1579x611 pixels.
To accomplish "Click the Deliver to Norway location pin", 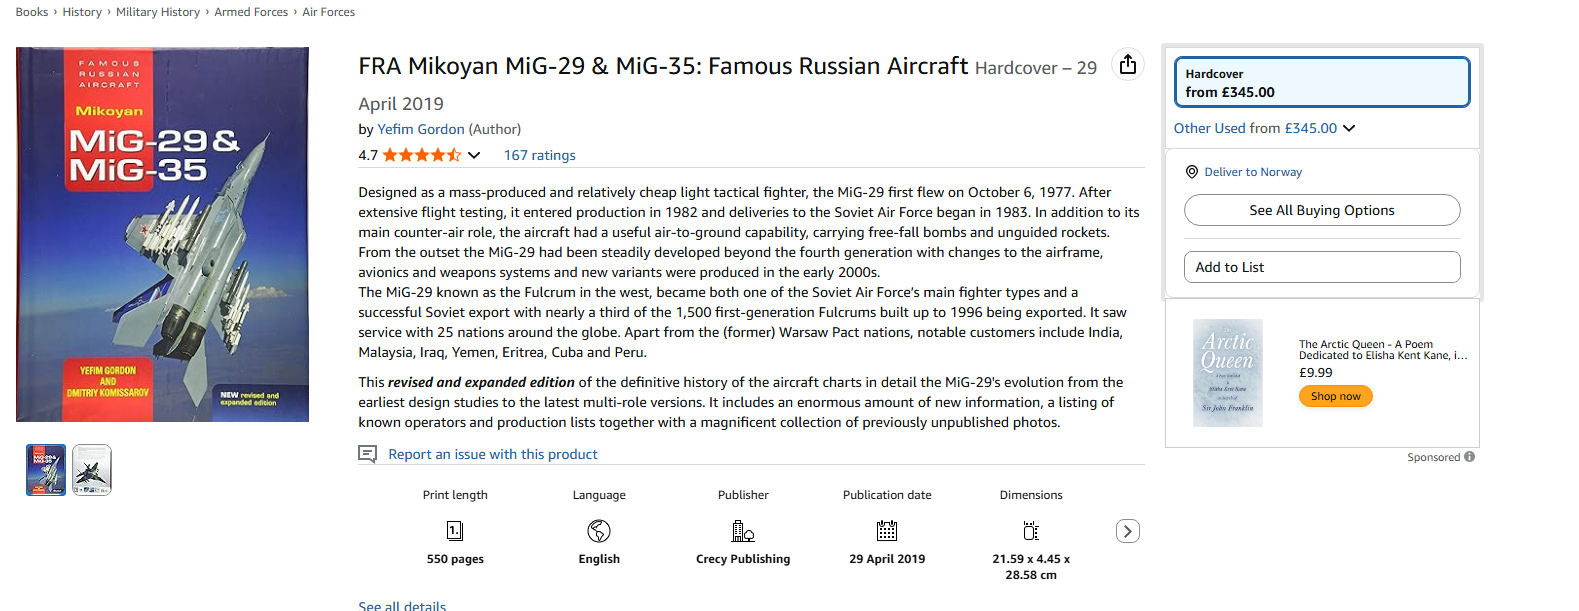I will (x=1191, y=172).
